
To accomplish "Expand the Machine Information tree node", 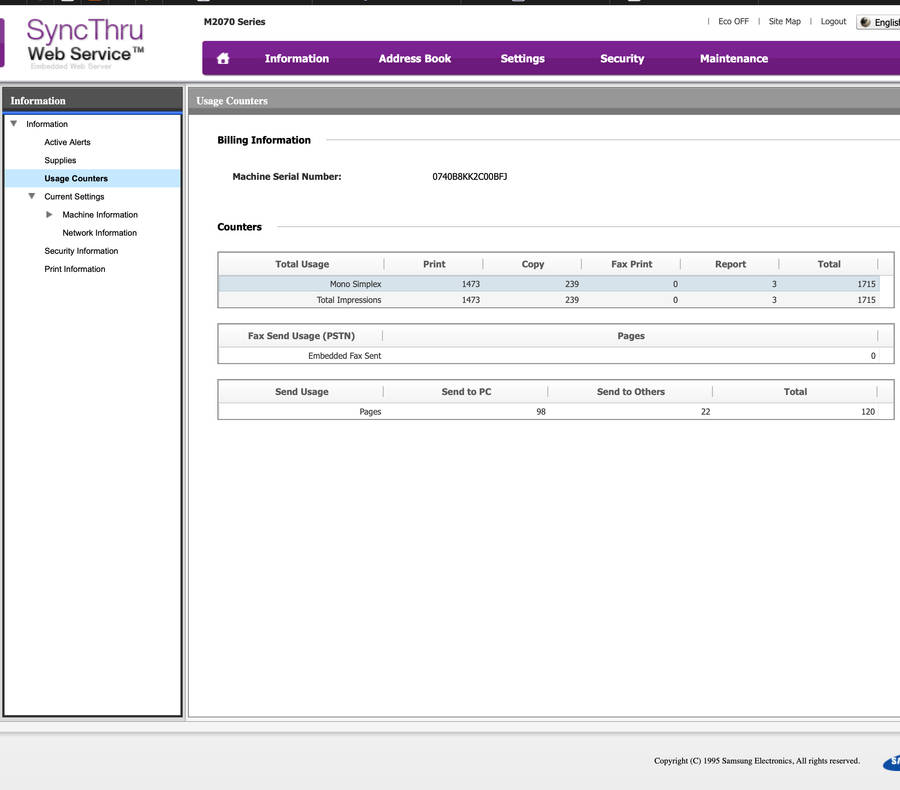I will [x=50, y=215].
